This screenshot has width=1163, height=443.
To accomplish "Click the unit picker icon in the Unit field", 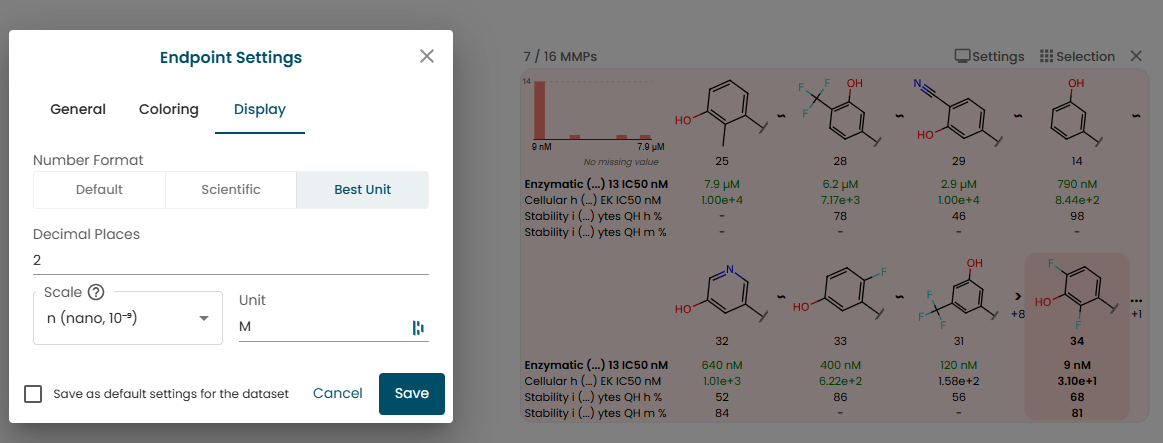I will (418, 327).
